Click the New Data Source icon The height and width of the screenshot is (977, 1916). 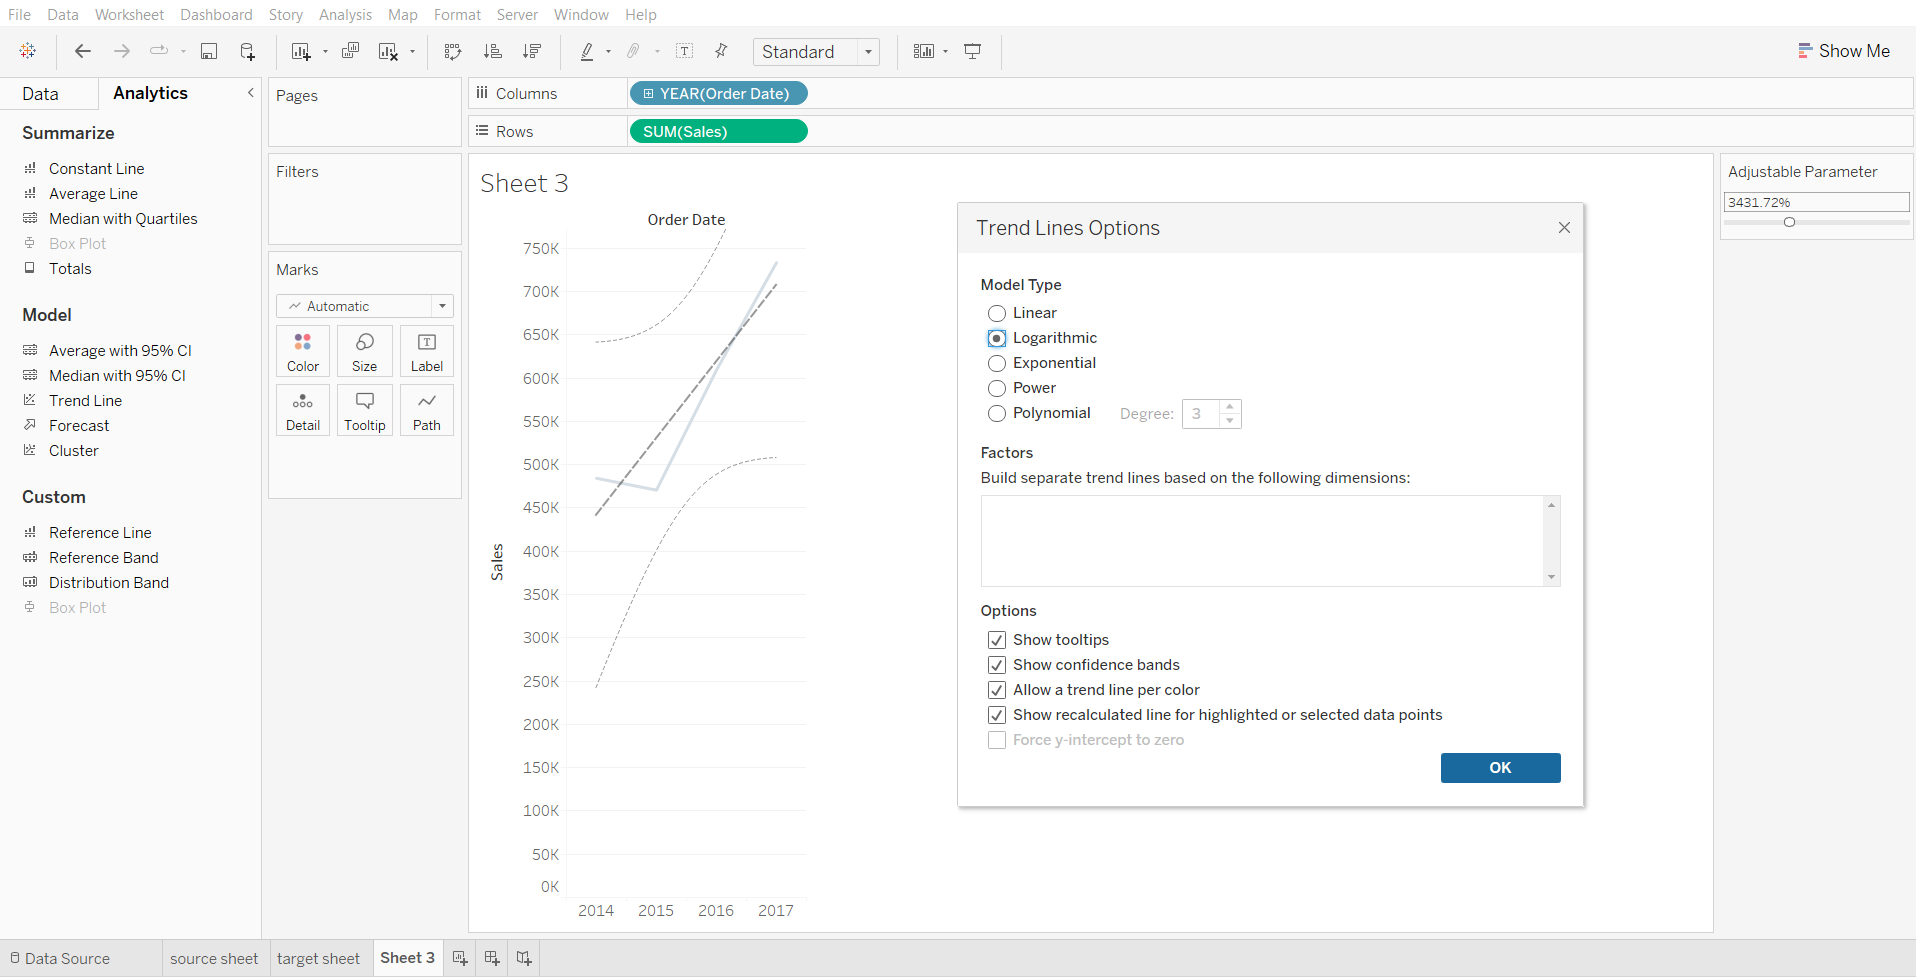pyautogui.click(x=247, y=52)
